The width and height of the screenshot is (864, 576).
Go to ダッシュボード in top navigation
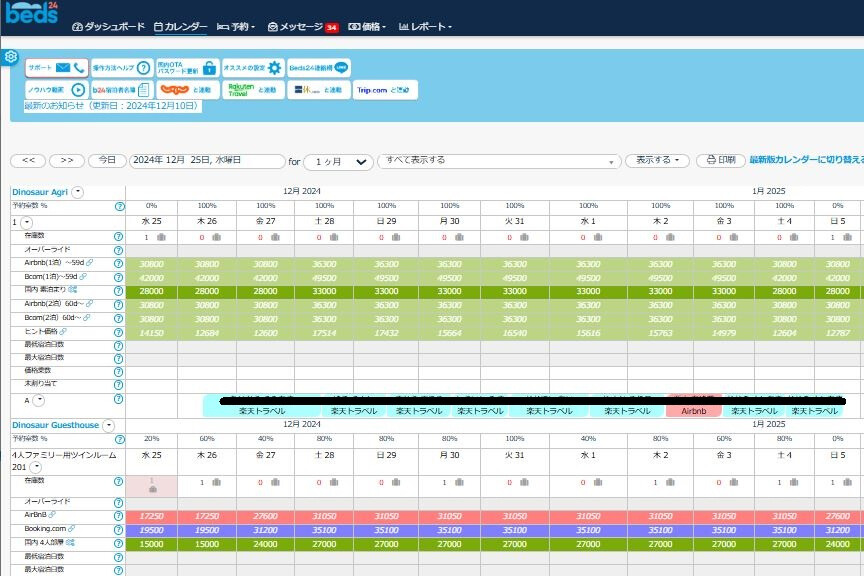(x=109, y=26)
